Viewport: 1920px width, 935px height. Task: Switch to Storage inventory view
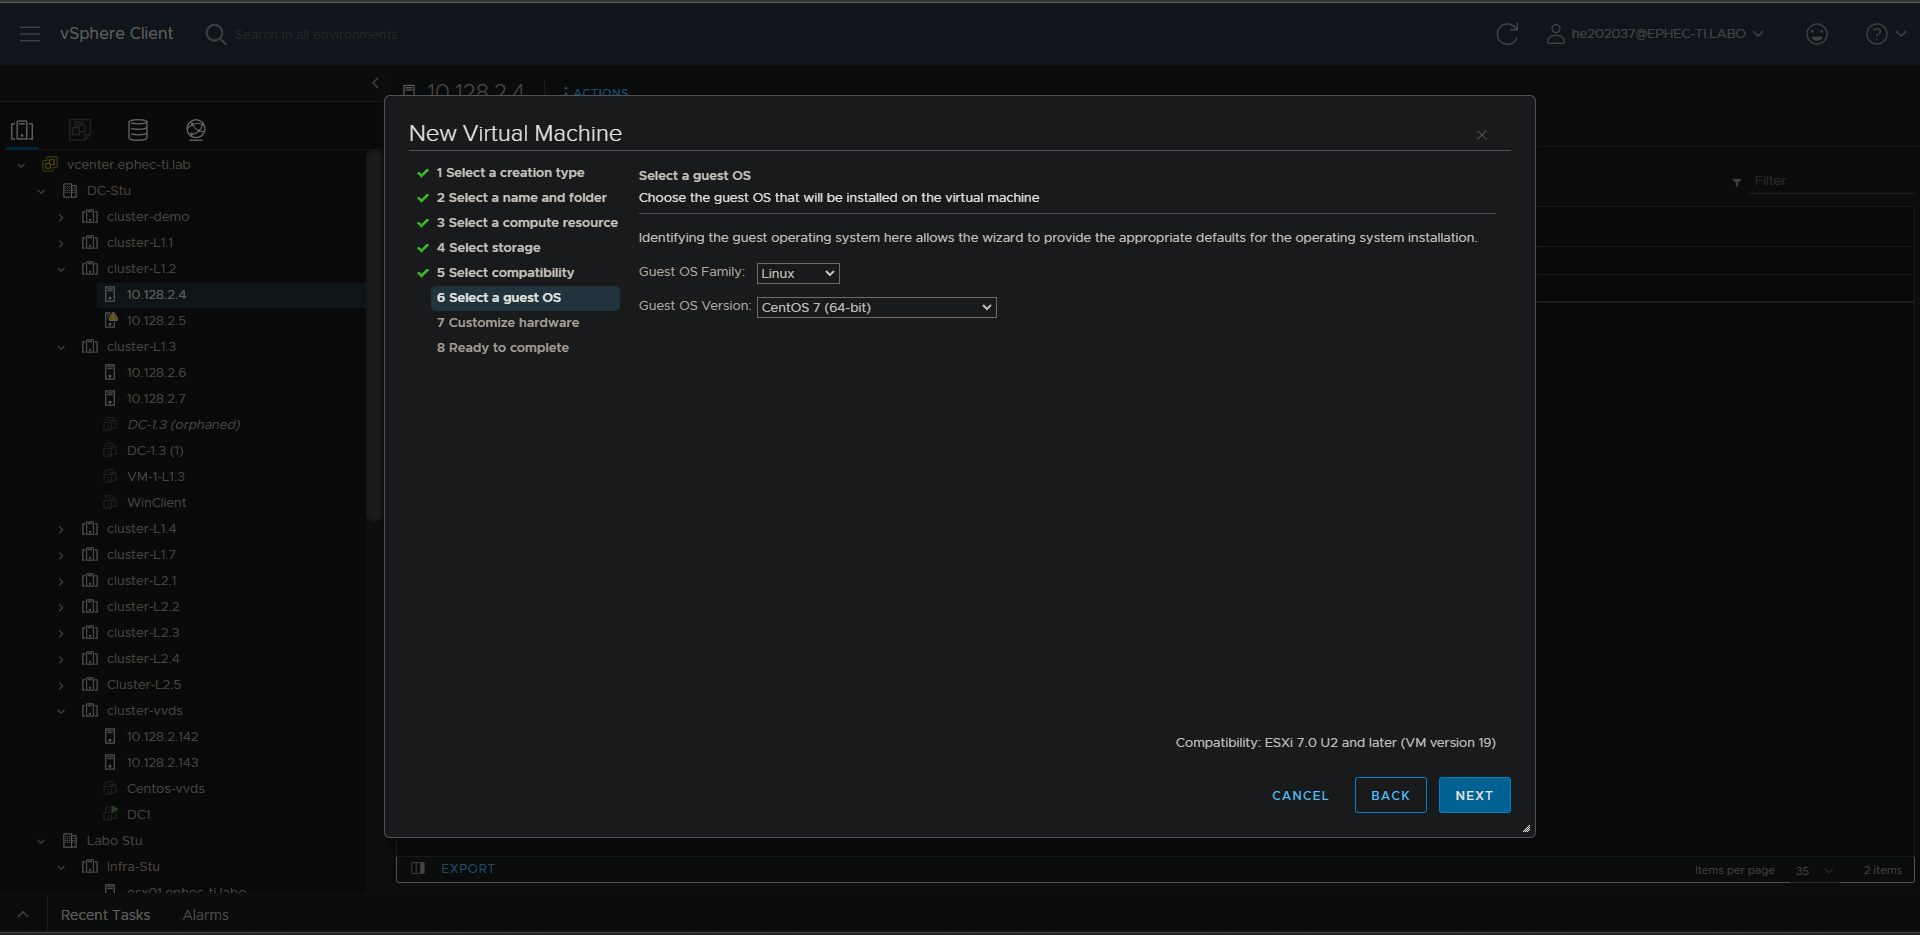click(x=138, y=129)
